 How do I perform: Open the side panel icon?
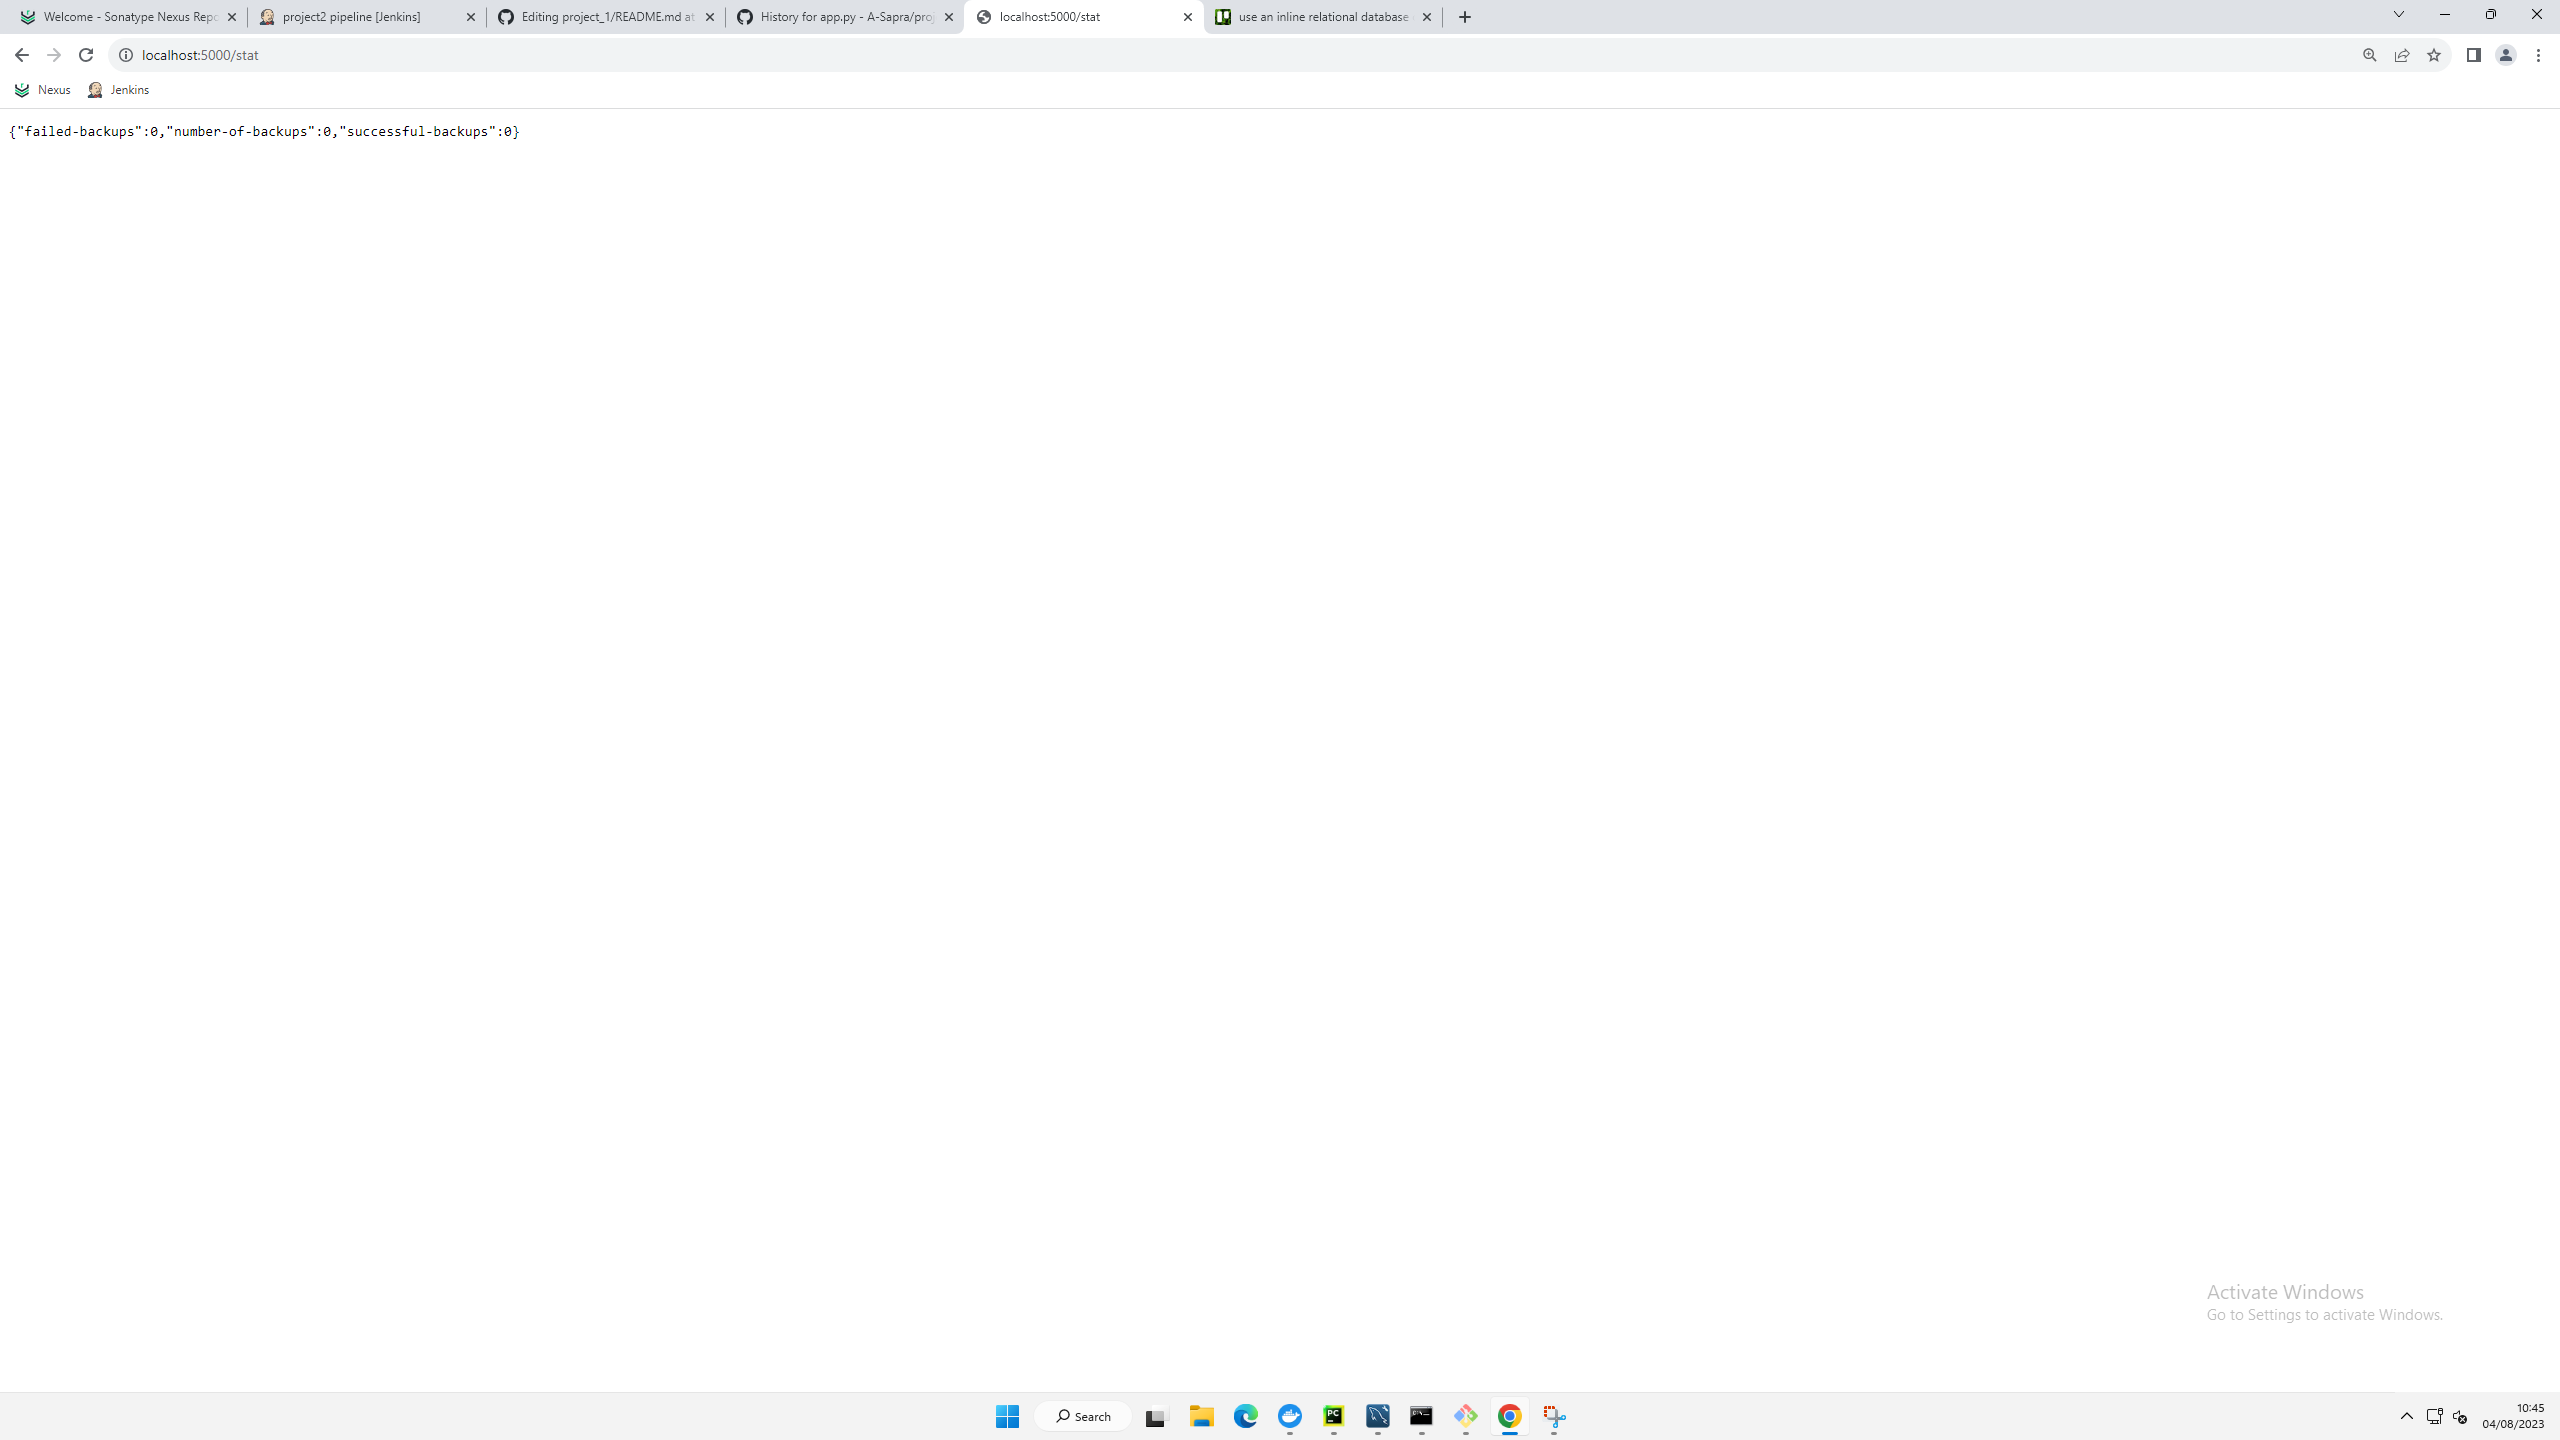2473,55
